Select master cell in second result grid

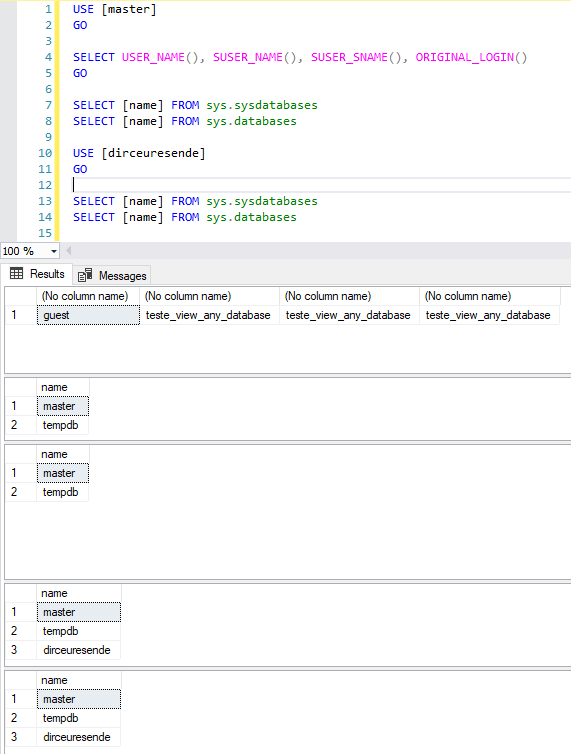pyautogui.click(x=63, y=406)
